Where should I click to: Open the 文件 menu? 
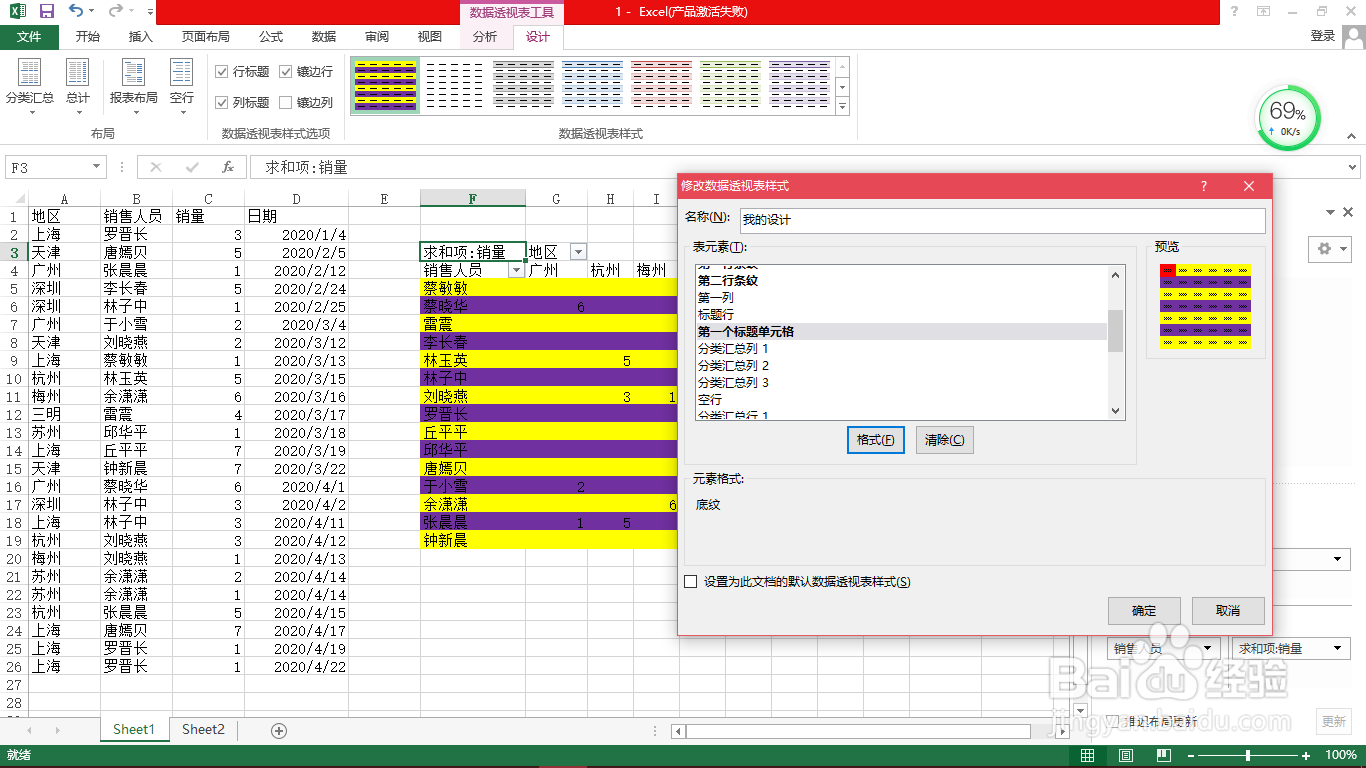[x=30, y=36]
